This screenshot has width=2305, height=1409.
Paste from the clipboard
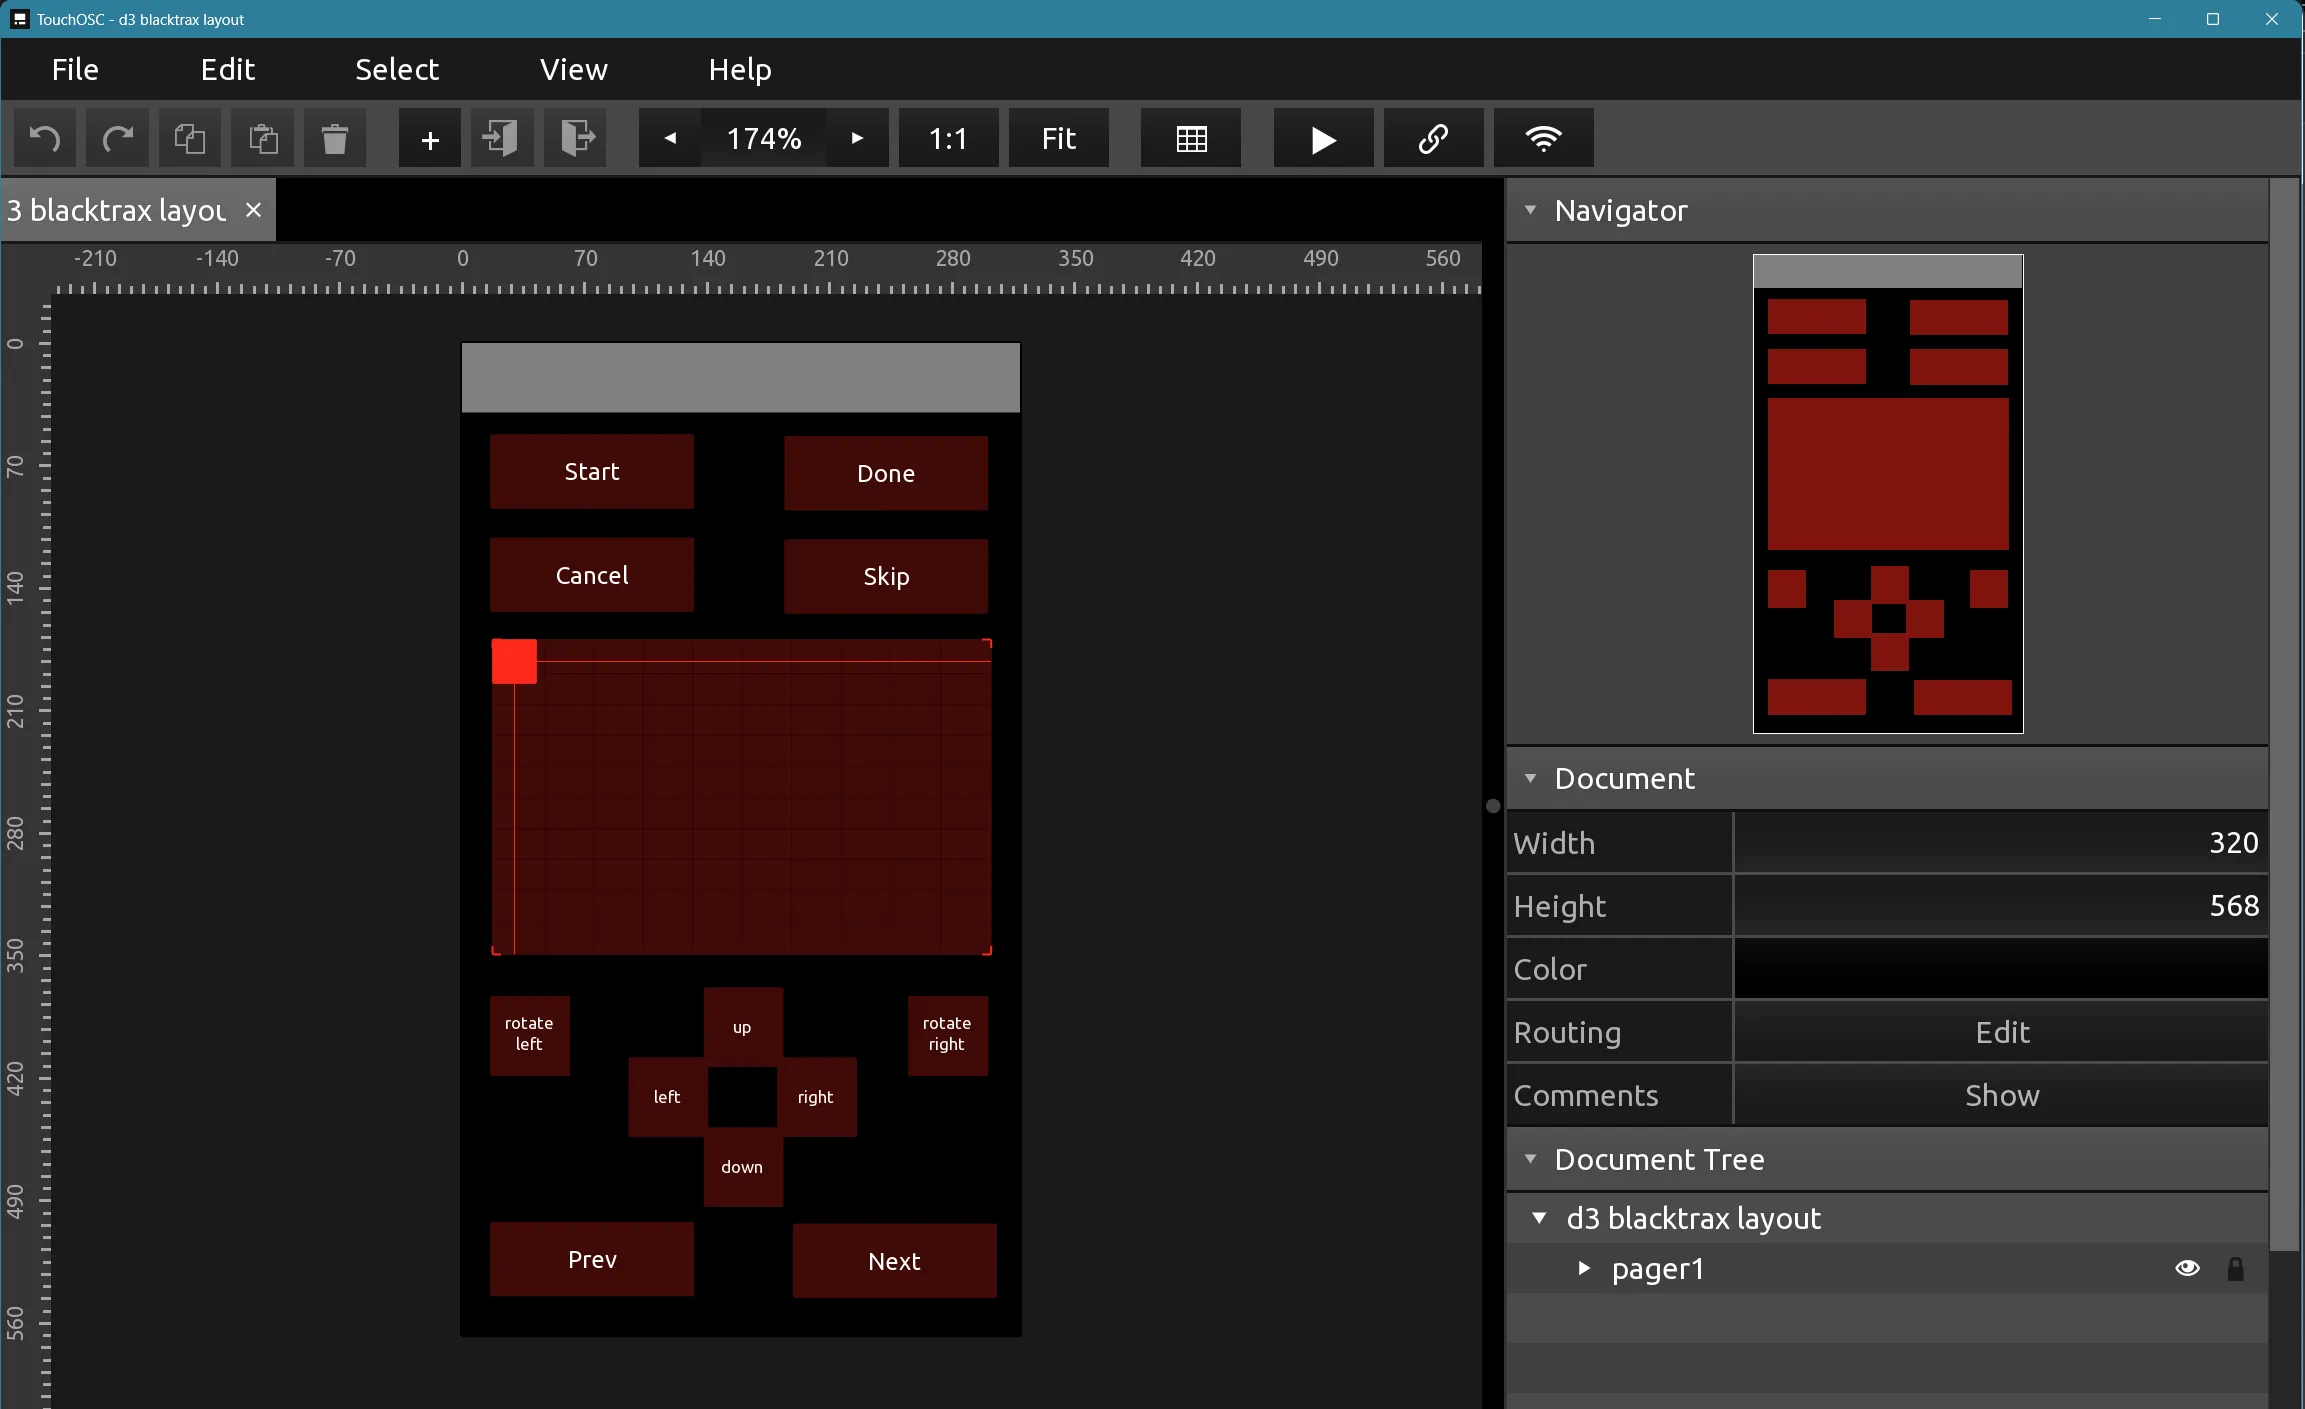[x=262, y=138]
